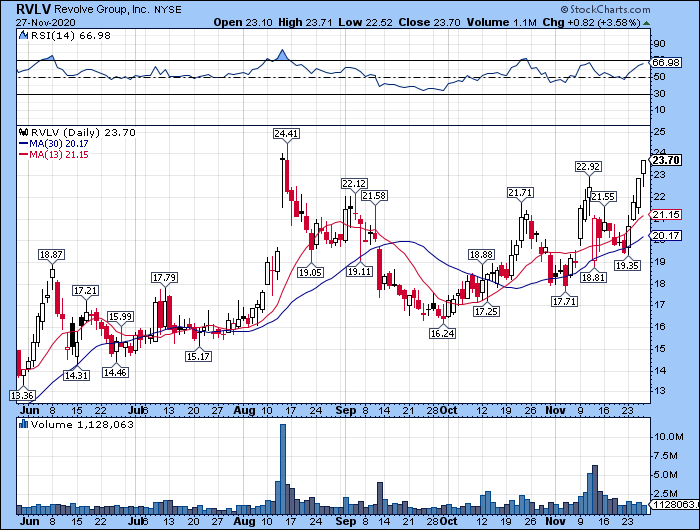Click the 17.25 price annotation
This screenshot has height=530, width=700.
coord(486,311)
